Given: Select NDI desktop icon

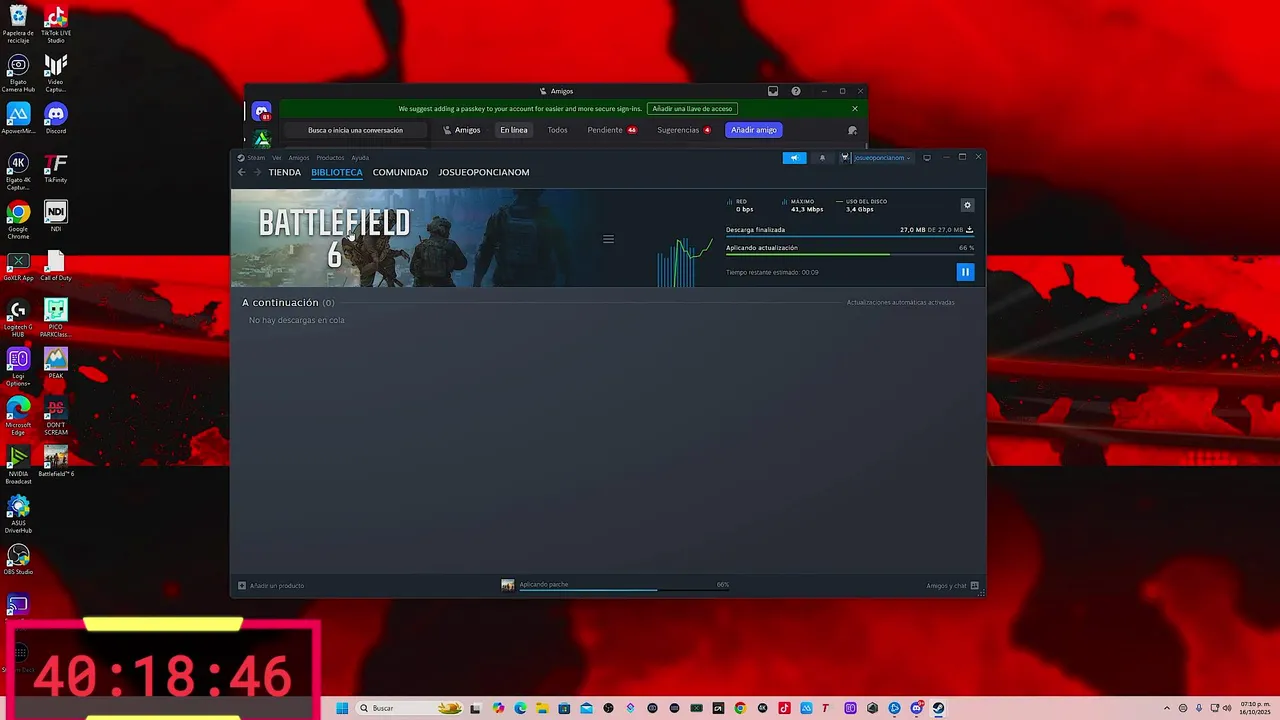Looking at the screenshot, I should coord(56,216).
